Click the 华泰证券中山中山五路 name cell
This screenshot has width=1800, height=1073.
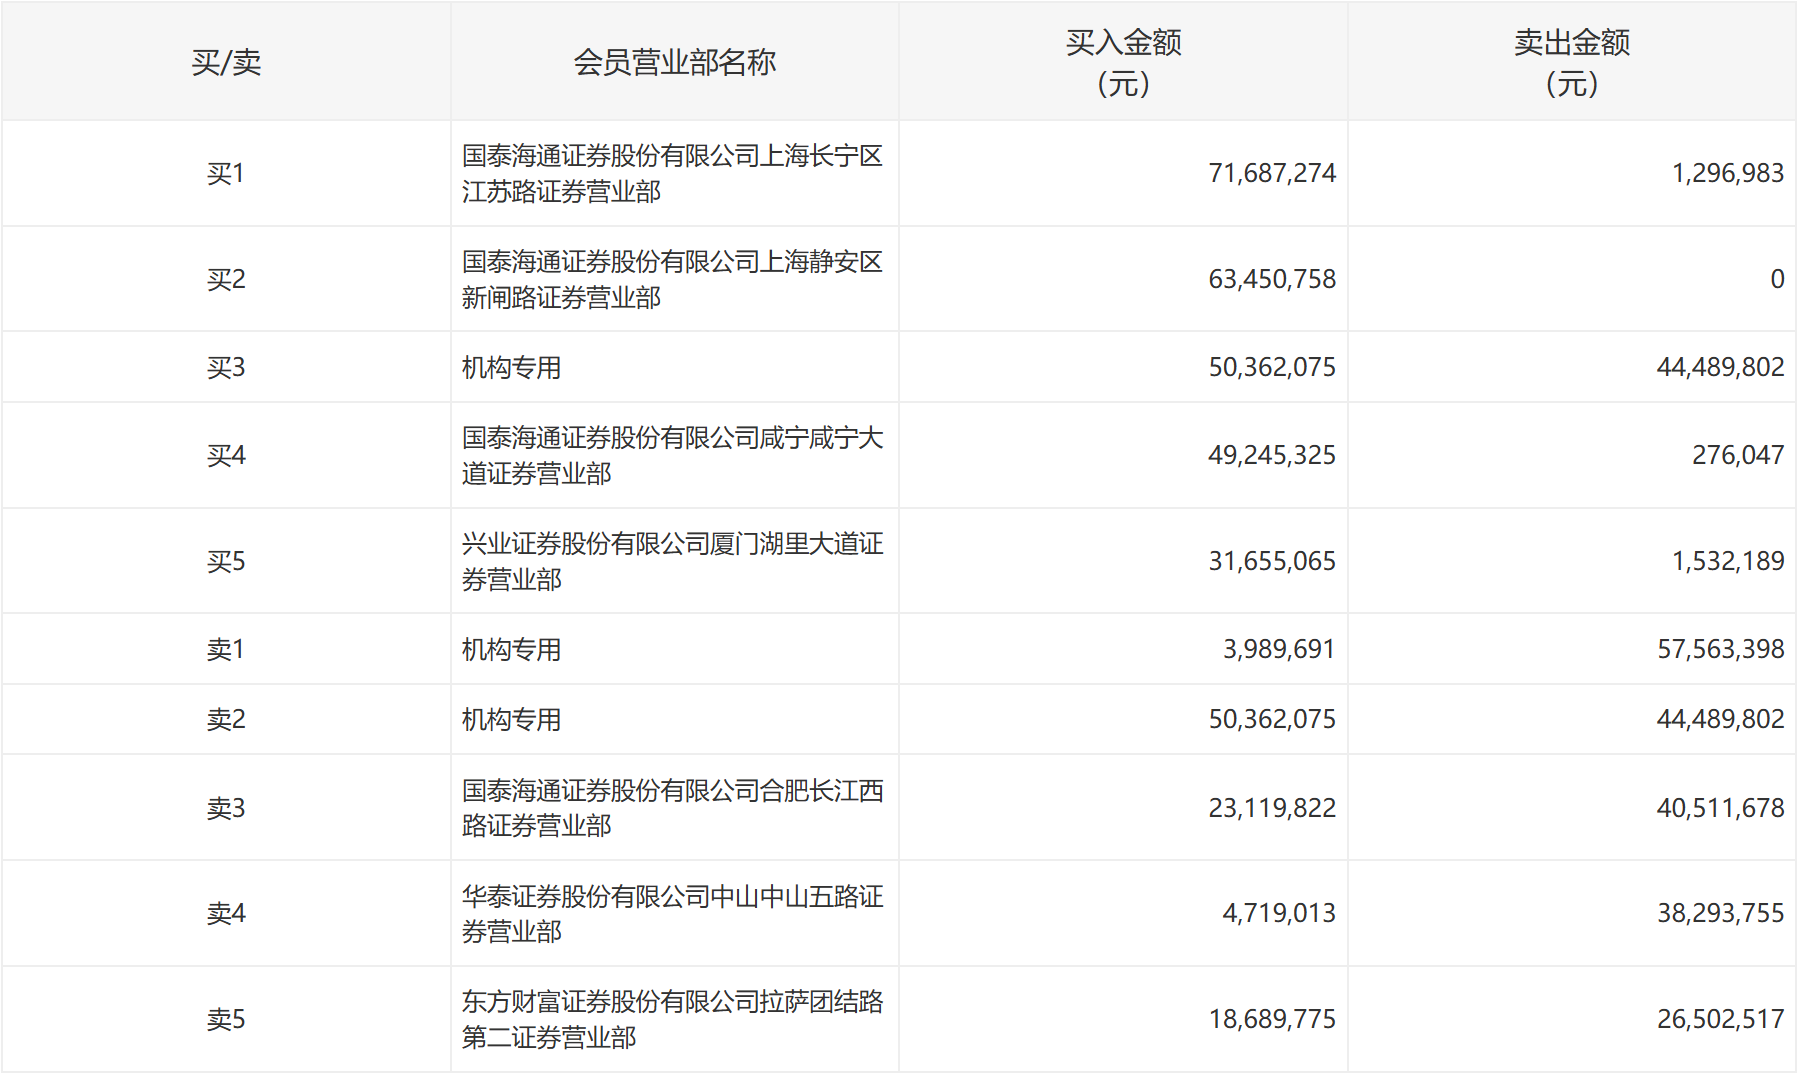[673, 913]
